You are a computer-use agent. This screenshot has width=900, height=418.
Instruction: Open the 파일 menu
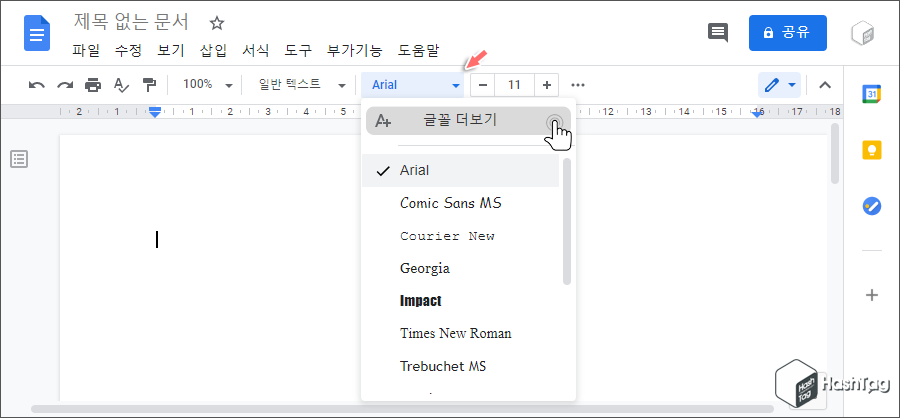[86, 51]
